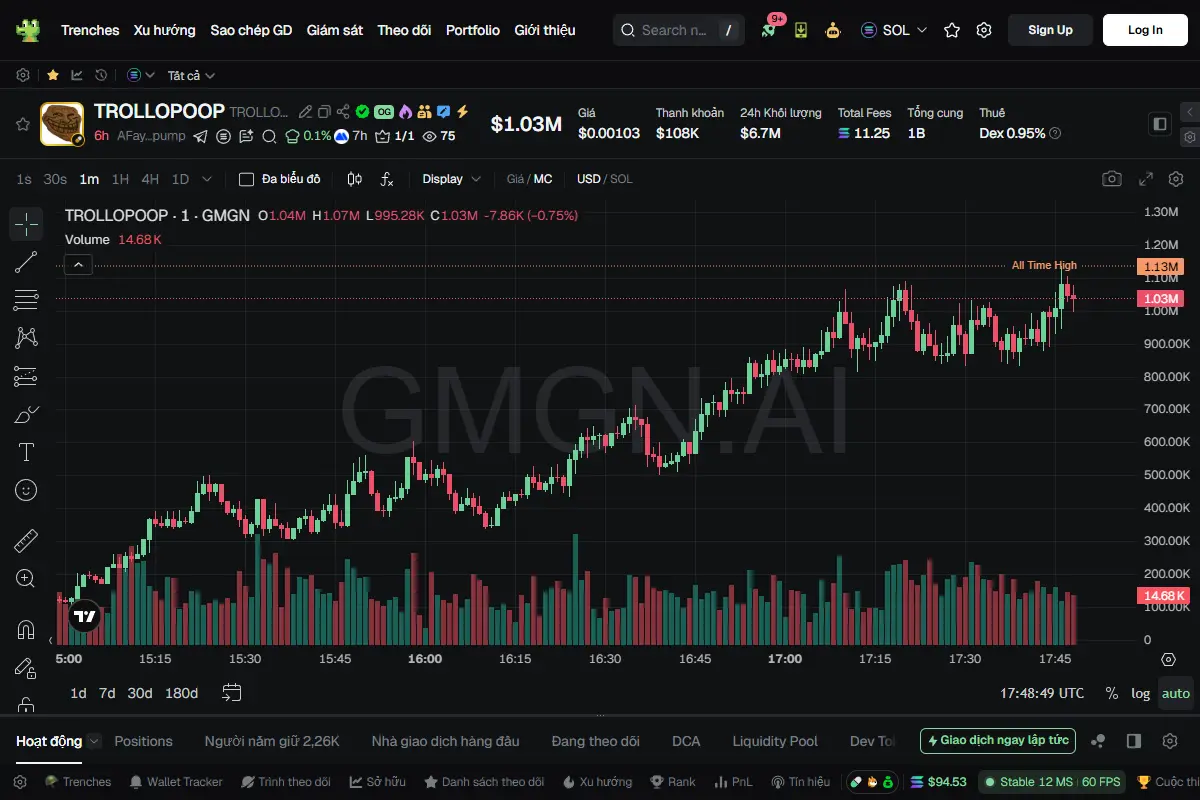
Task: Share the TROLLOPOOP token
Action: coord(344,112)
